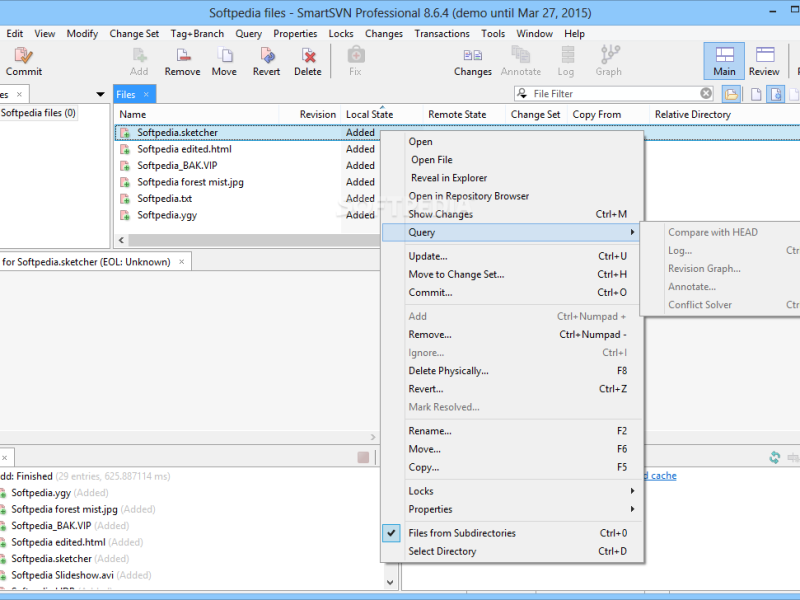Viewport: 800px width, 600px height.
Task: Open the dropdown arrow left of the Files tab
Action: [101, 94]
